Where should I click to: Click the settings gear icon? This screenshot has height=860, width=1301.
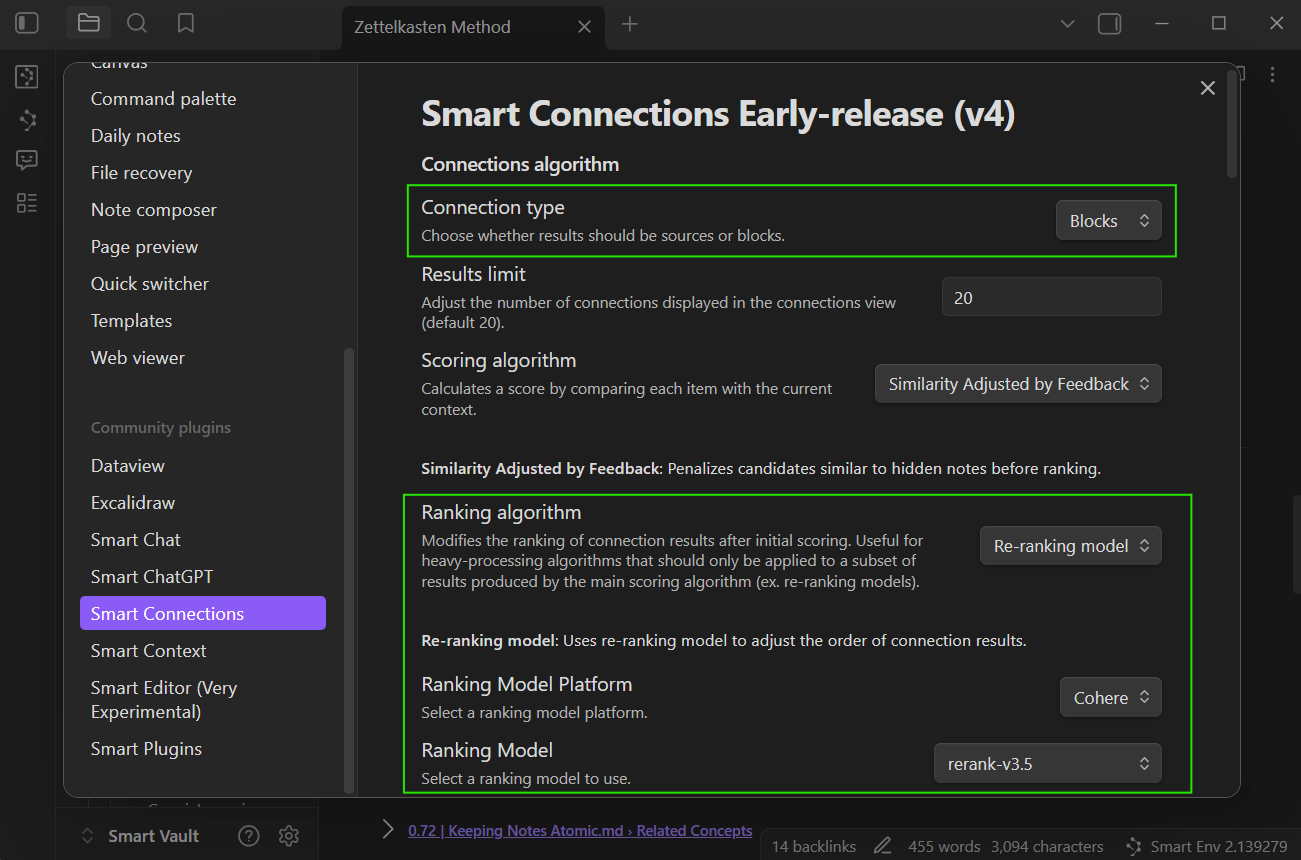[x=289, y=836]
